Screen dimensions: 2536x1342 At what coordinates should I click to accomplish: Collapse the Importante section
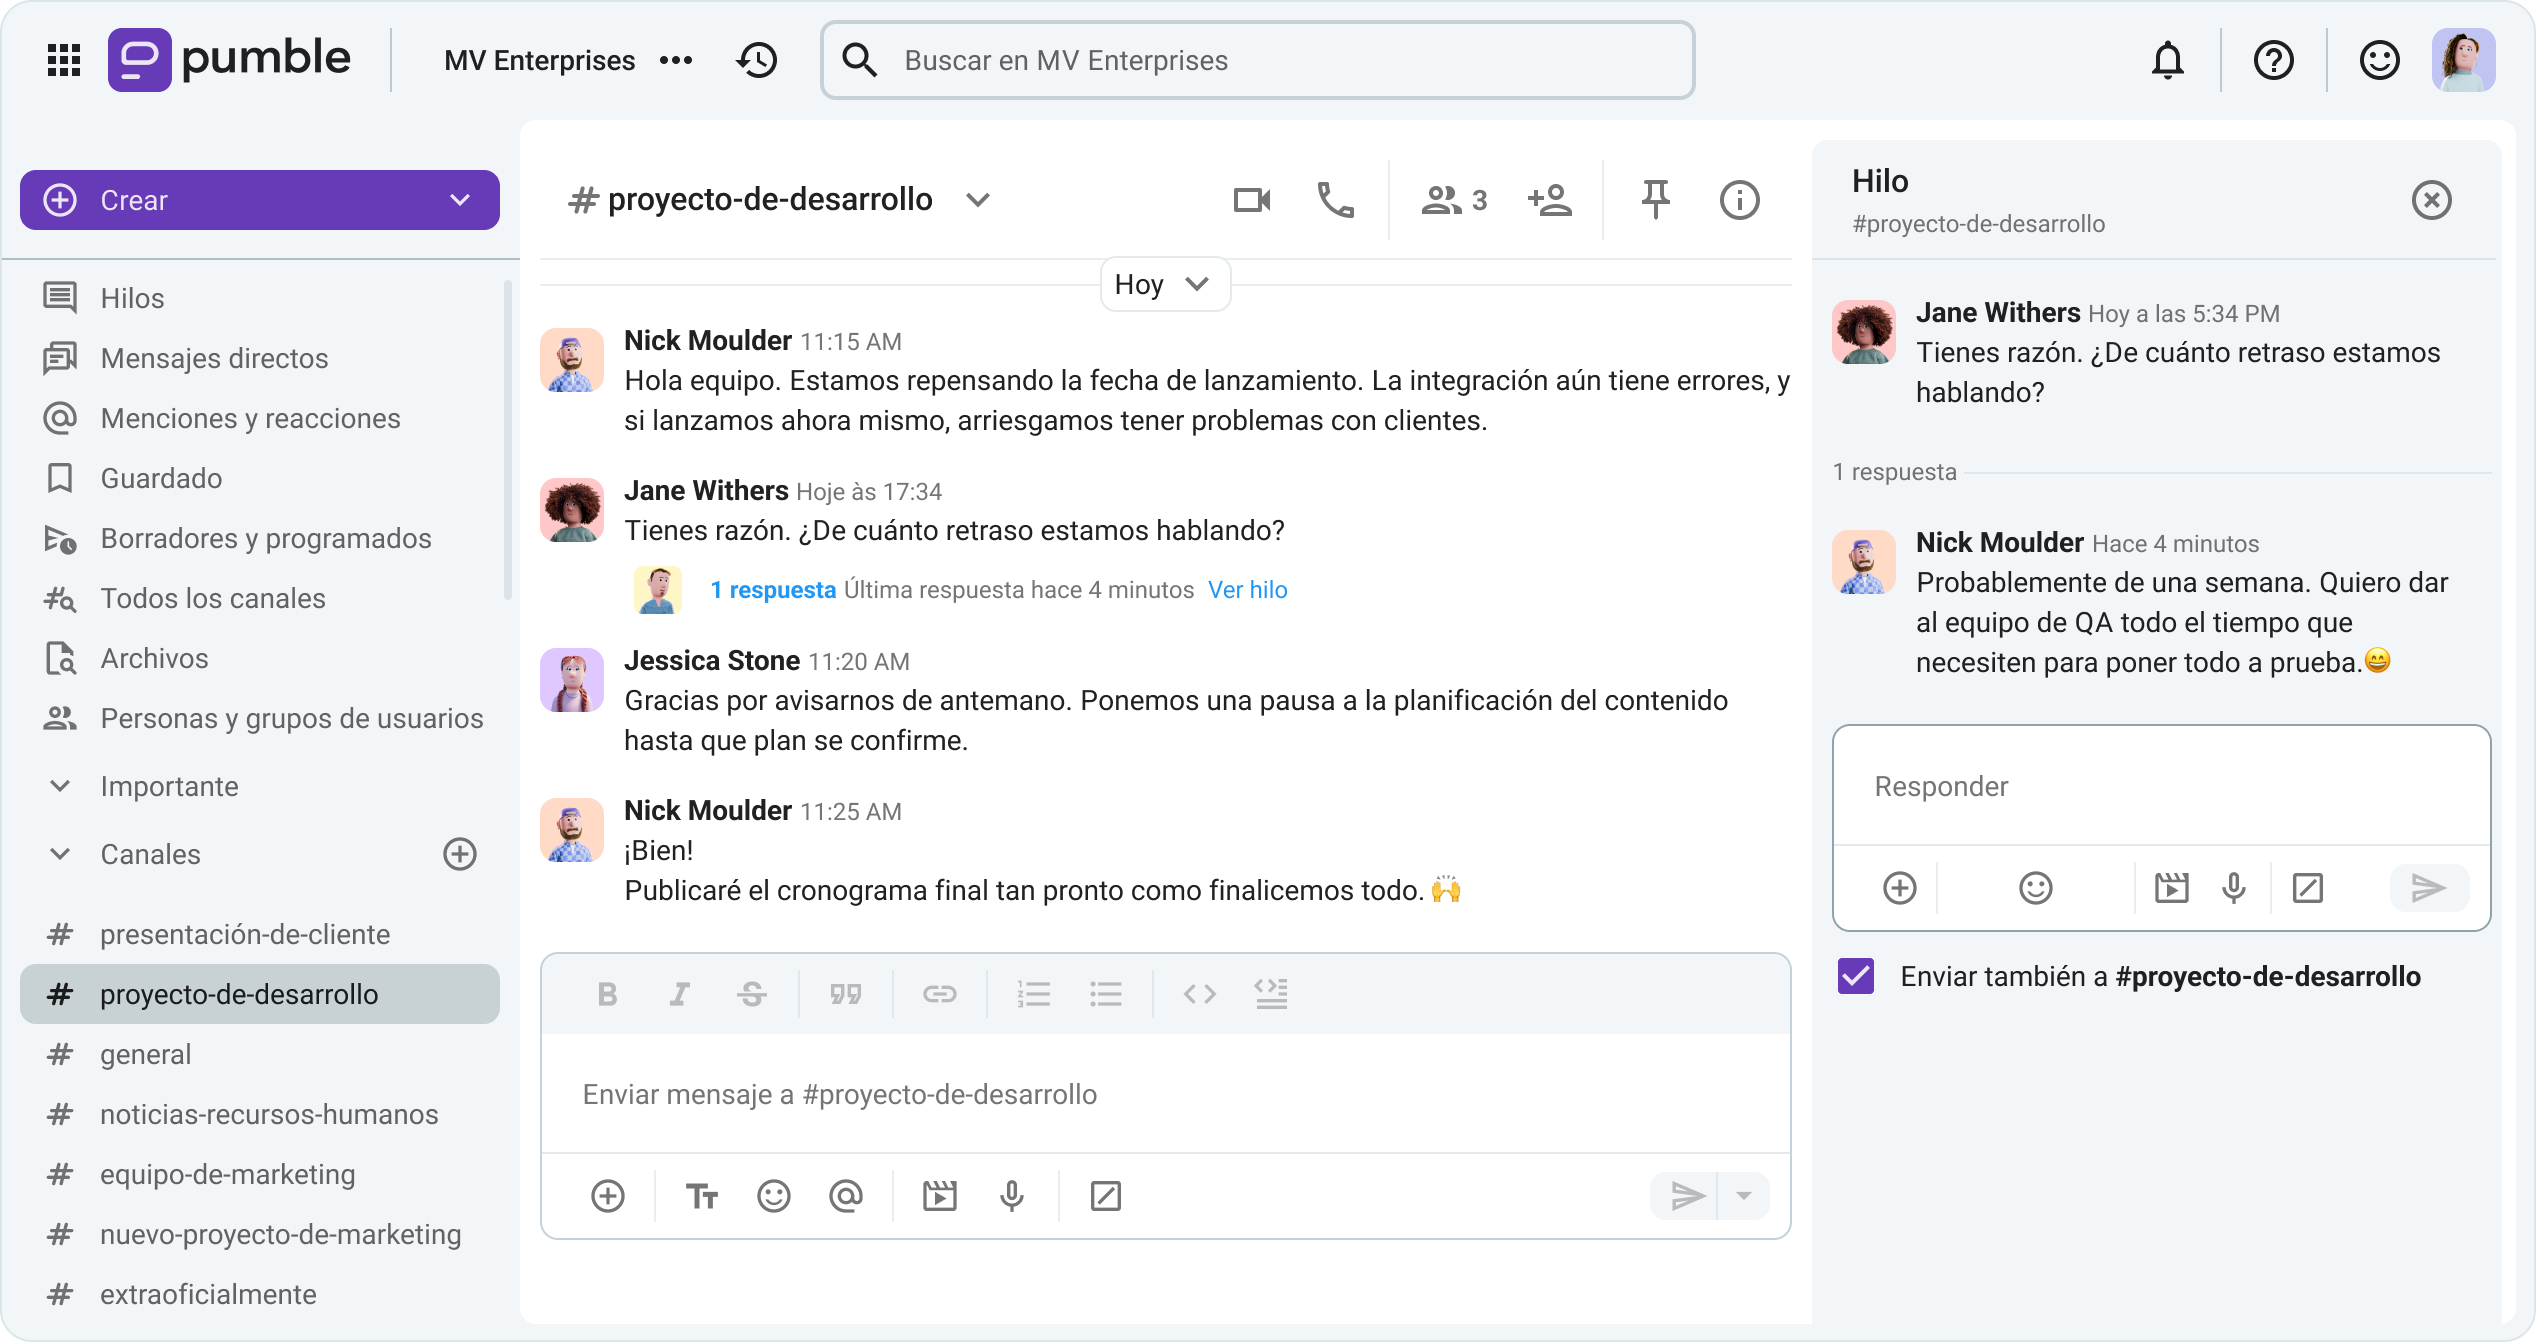coord(60,786)
